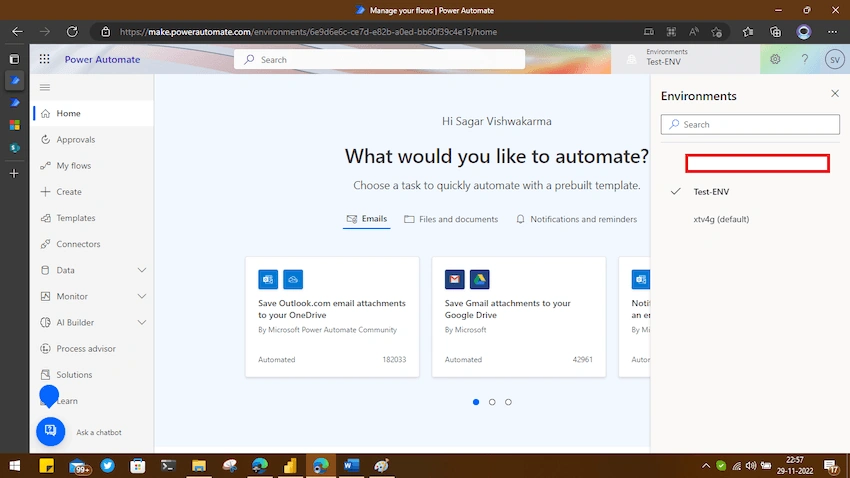The height and width of the screenshot is (478, 850).
Task: Open the SV account avatar
Action: tap(835, 59)
